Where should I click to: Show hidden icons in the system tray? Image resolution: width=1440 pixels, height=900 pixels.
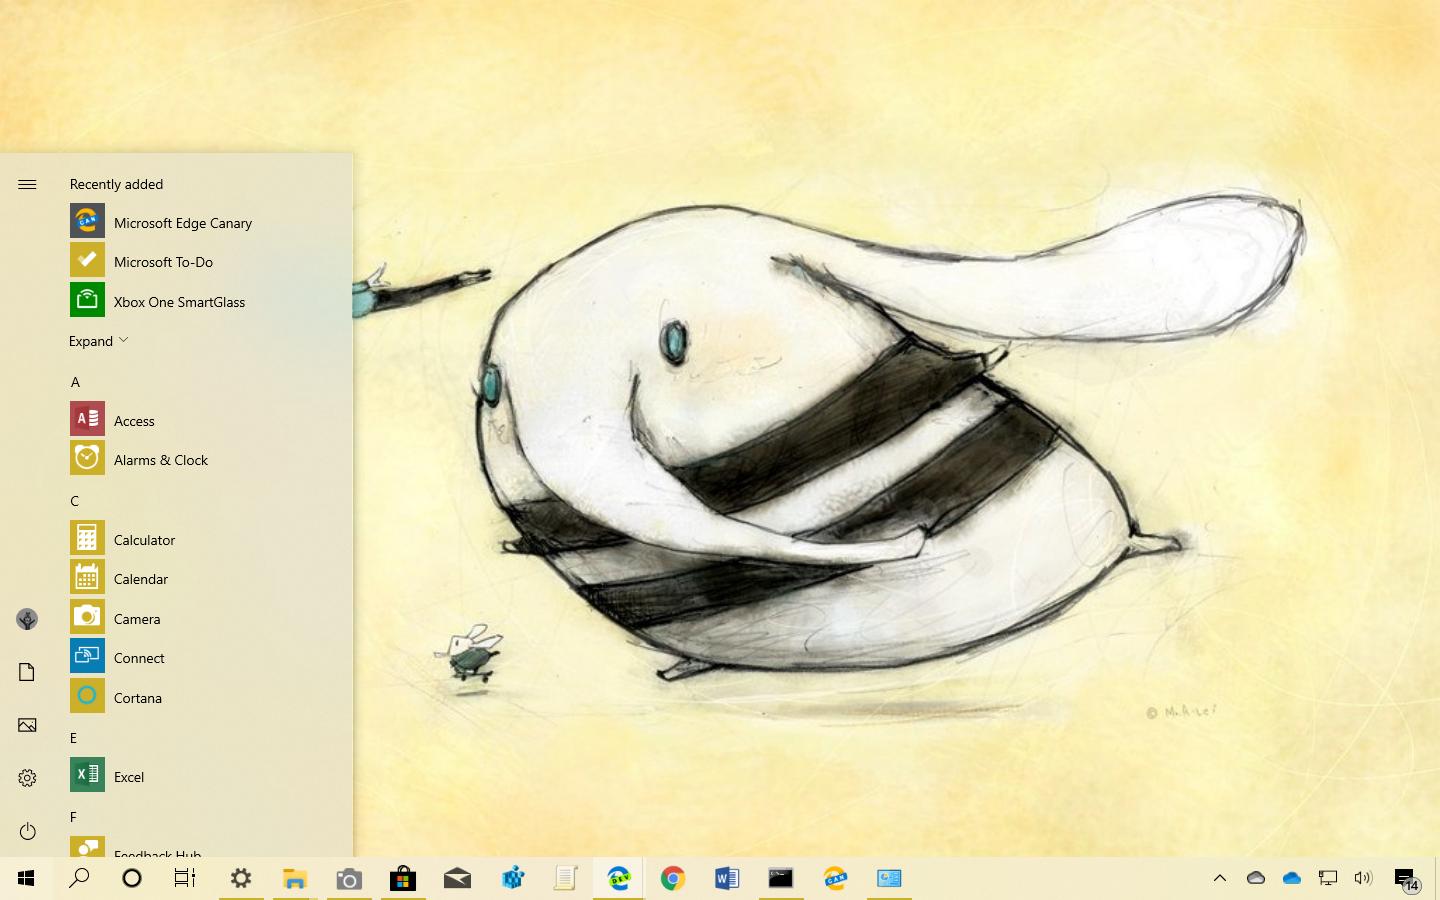tap(1219, 878)
